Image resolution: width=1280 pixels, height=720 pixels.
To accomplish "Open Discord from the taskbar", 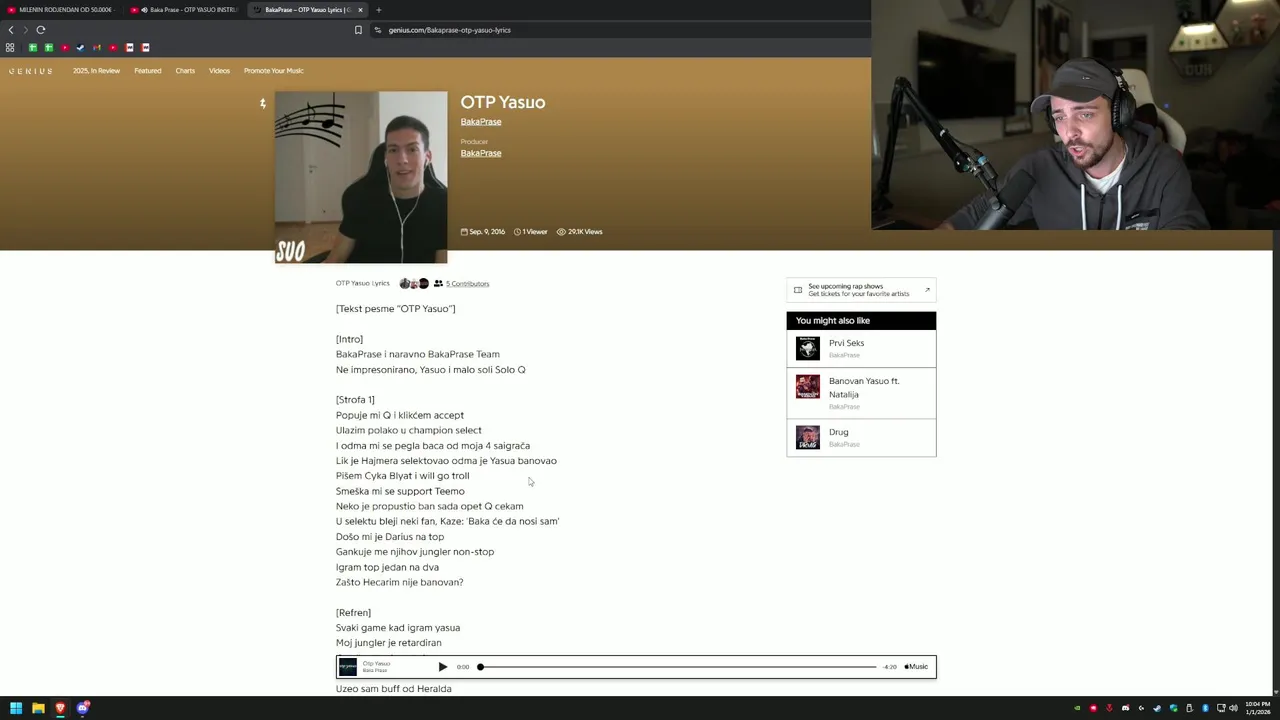I will 83,708.
